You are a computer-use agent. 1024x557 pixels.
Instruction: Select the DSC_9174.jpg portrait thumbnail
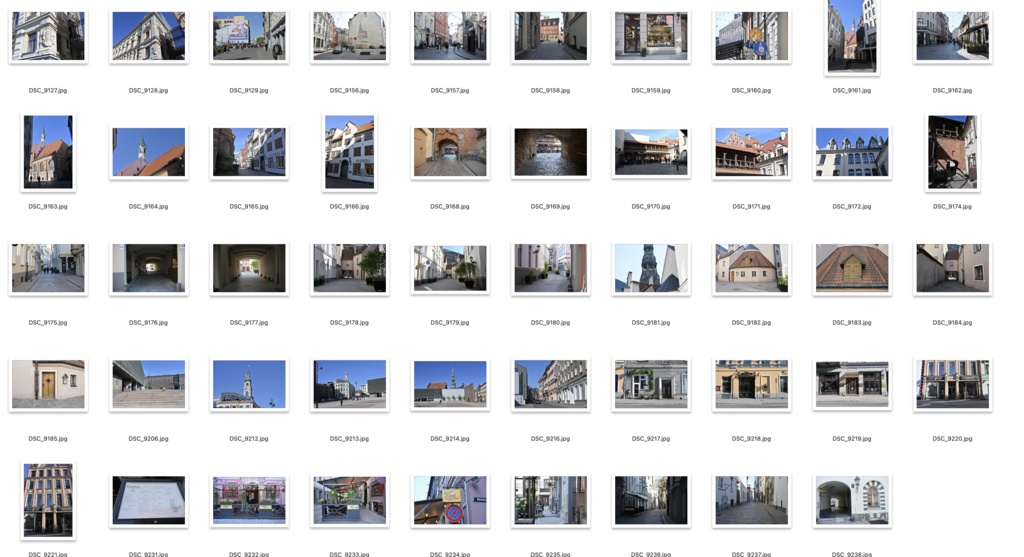tap(952, 152)
